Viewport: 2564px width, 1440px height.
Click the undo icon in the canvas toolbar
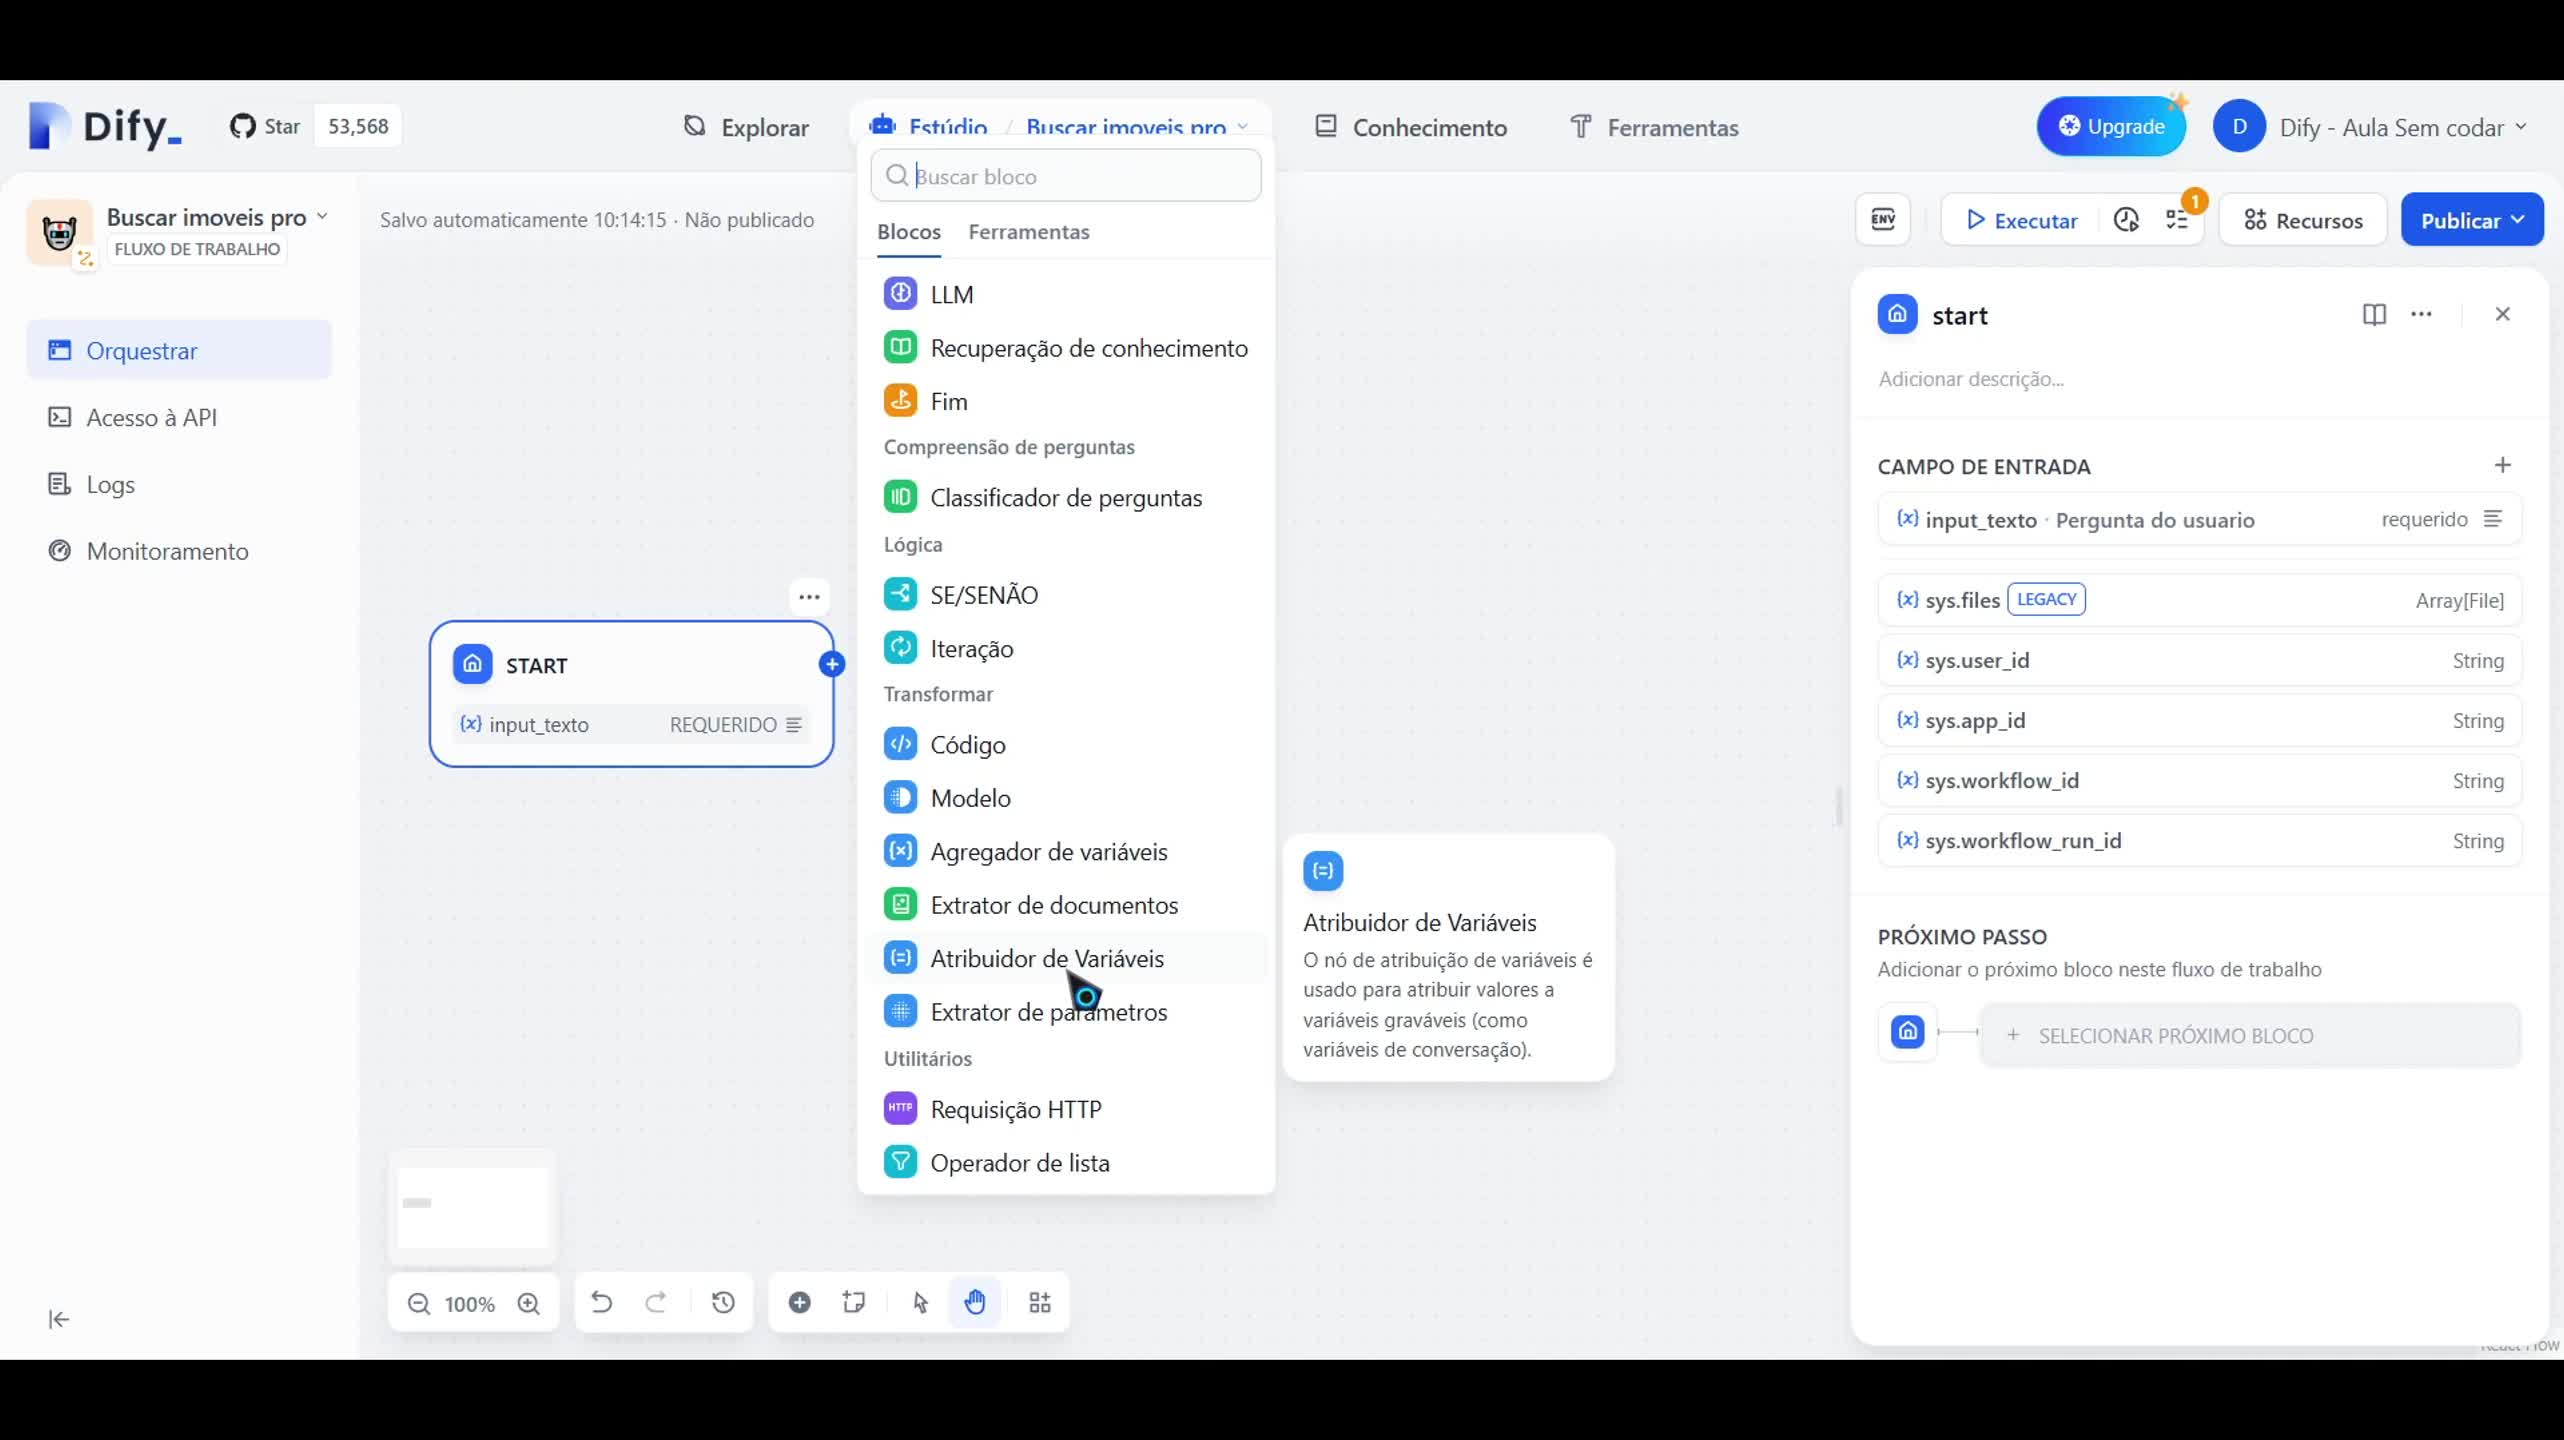tap(600, 1302)
